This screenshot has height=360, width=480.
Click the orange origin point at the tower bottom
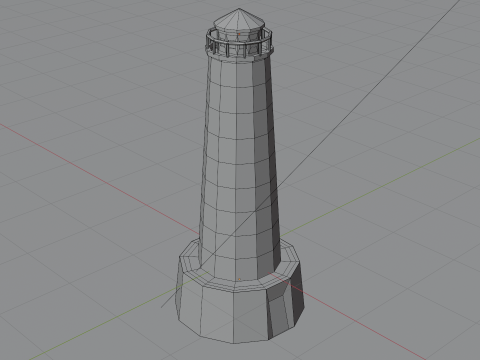(x=239, y=279)
